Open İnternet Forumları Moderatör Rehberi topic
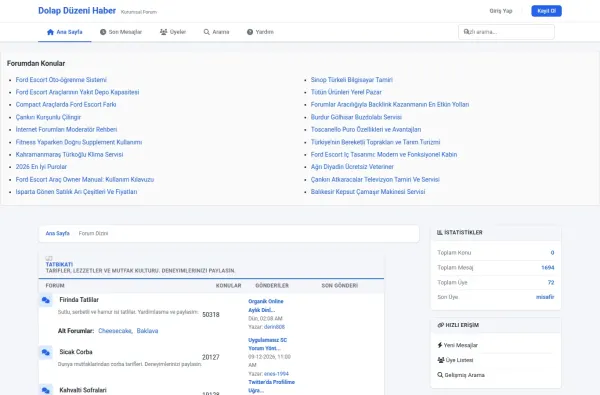The image size is (600, 395). point(66,129)
